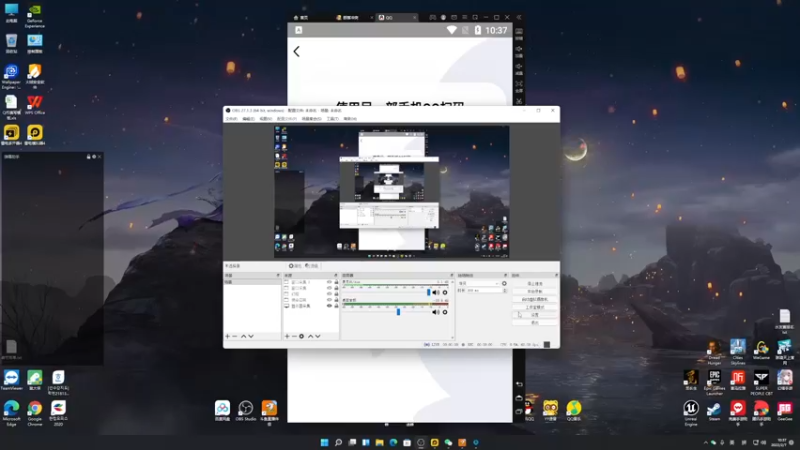800x450 pixels.
Task: Pop out the Controls dock
Action: click(x=557, y=275)
